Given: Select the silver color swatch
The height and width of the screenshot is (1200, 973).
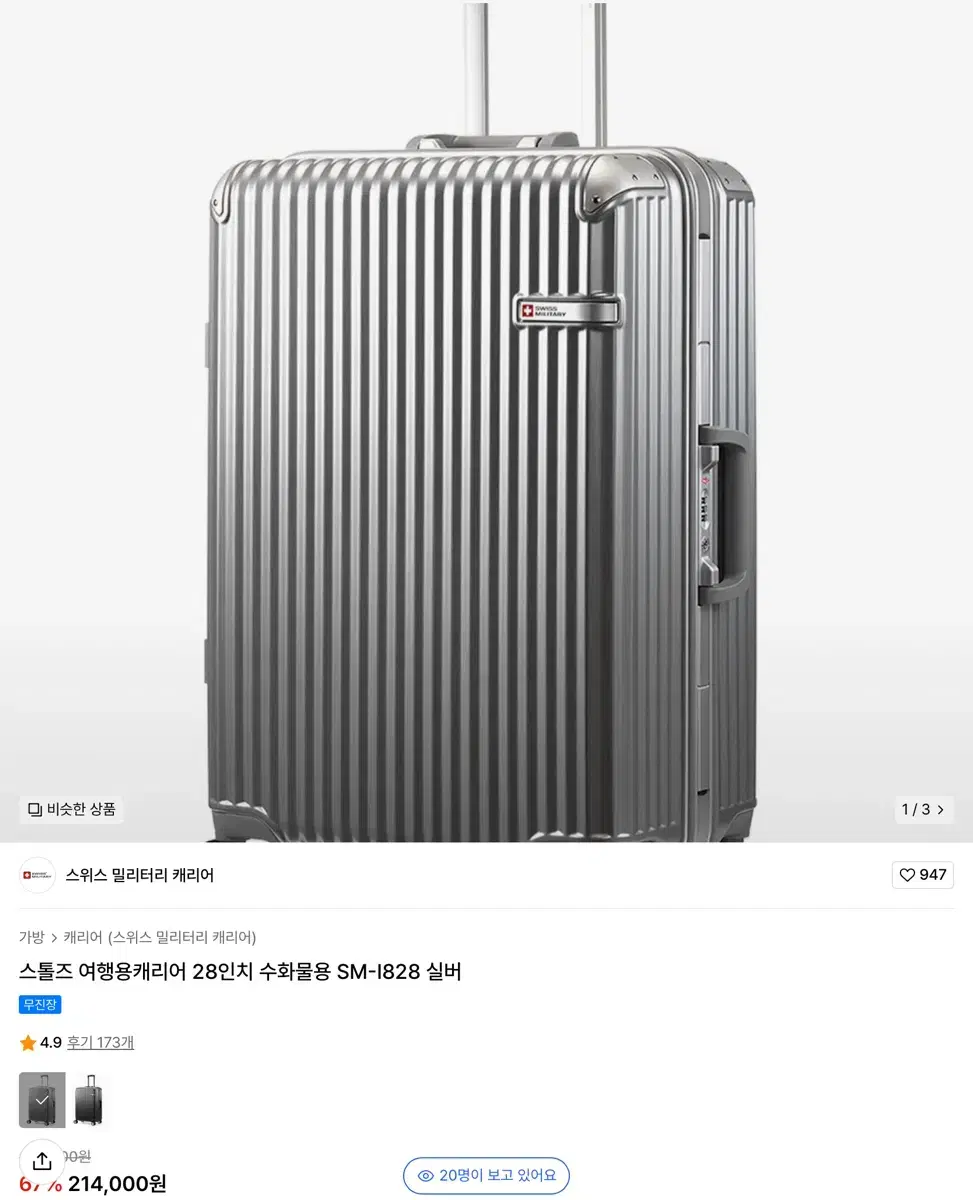Looking at the screenshot, I should coord(42,1100).
